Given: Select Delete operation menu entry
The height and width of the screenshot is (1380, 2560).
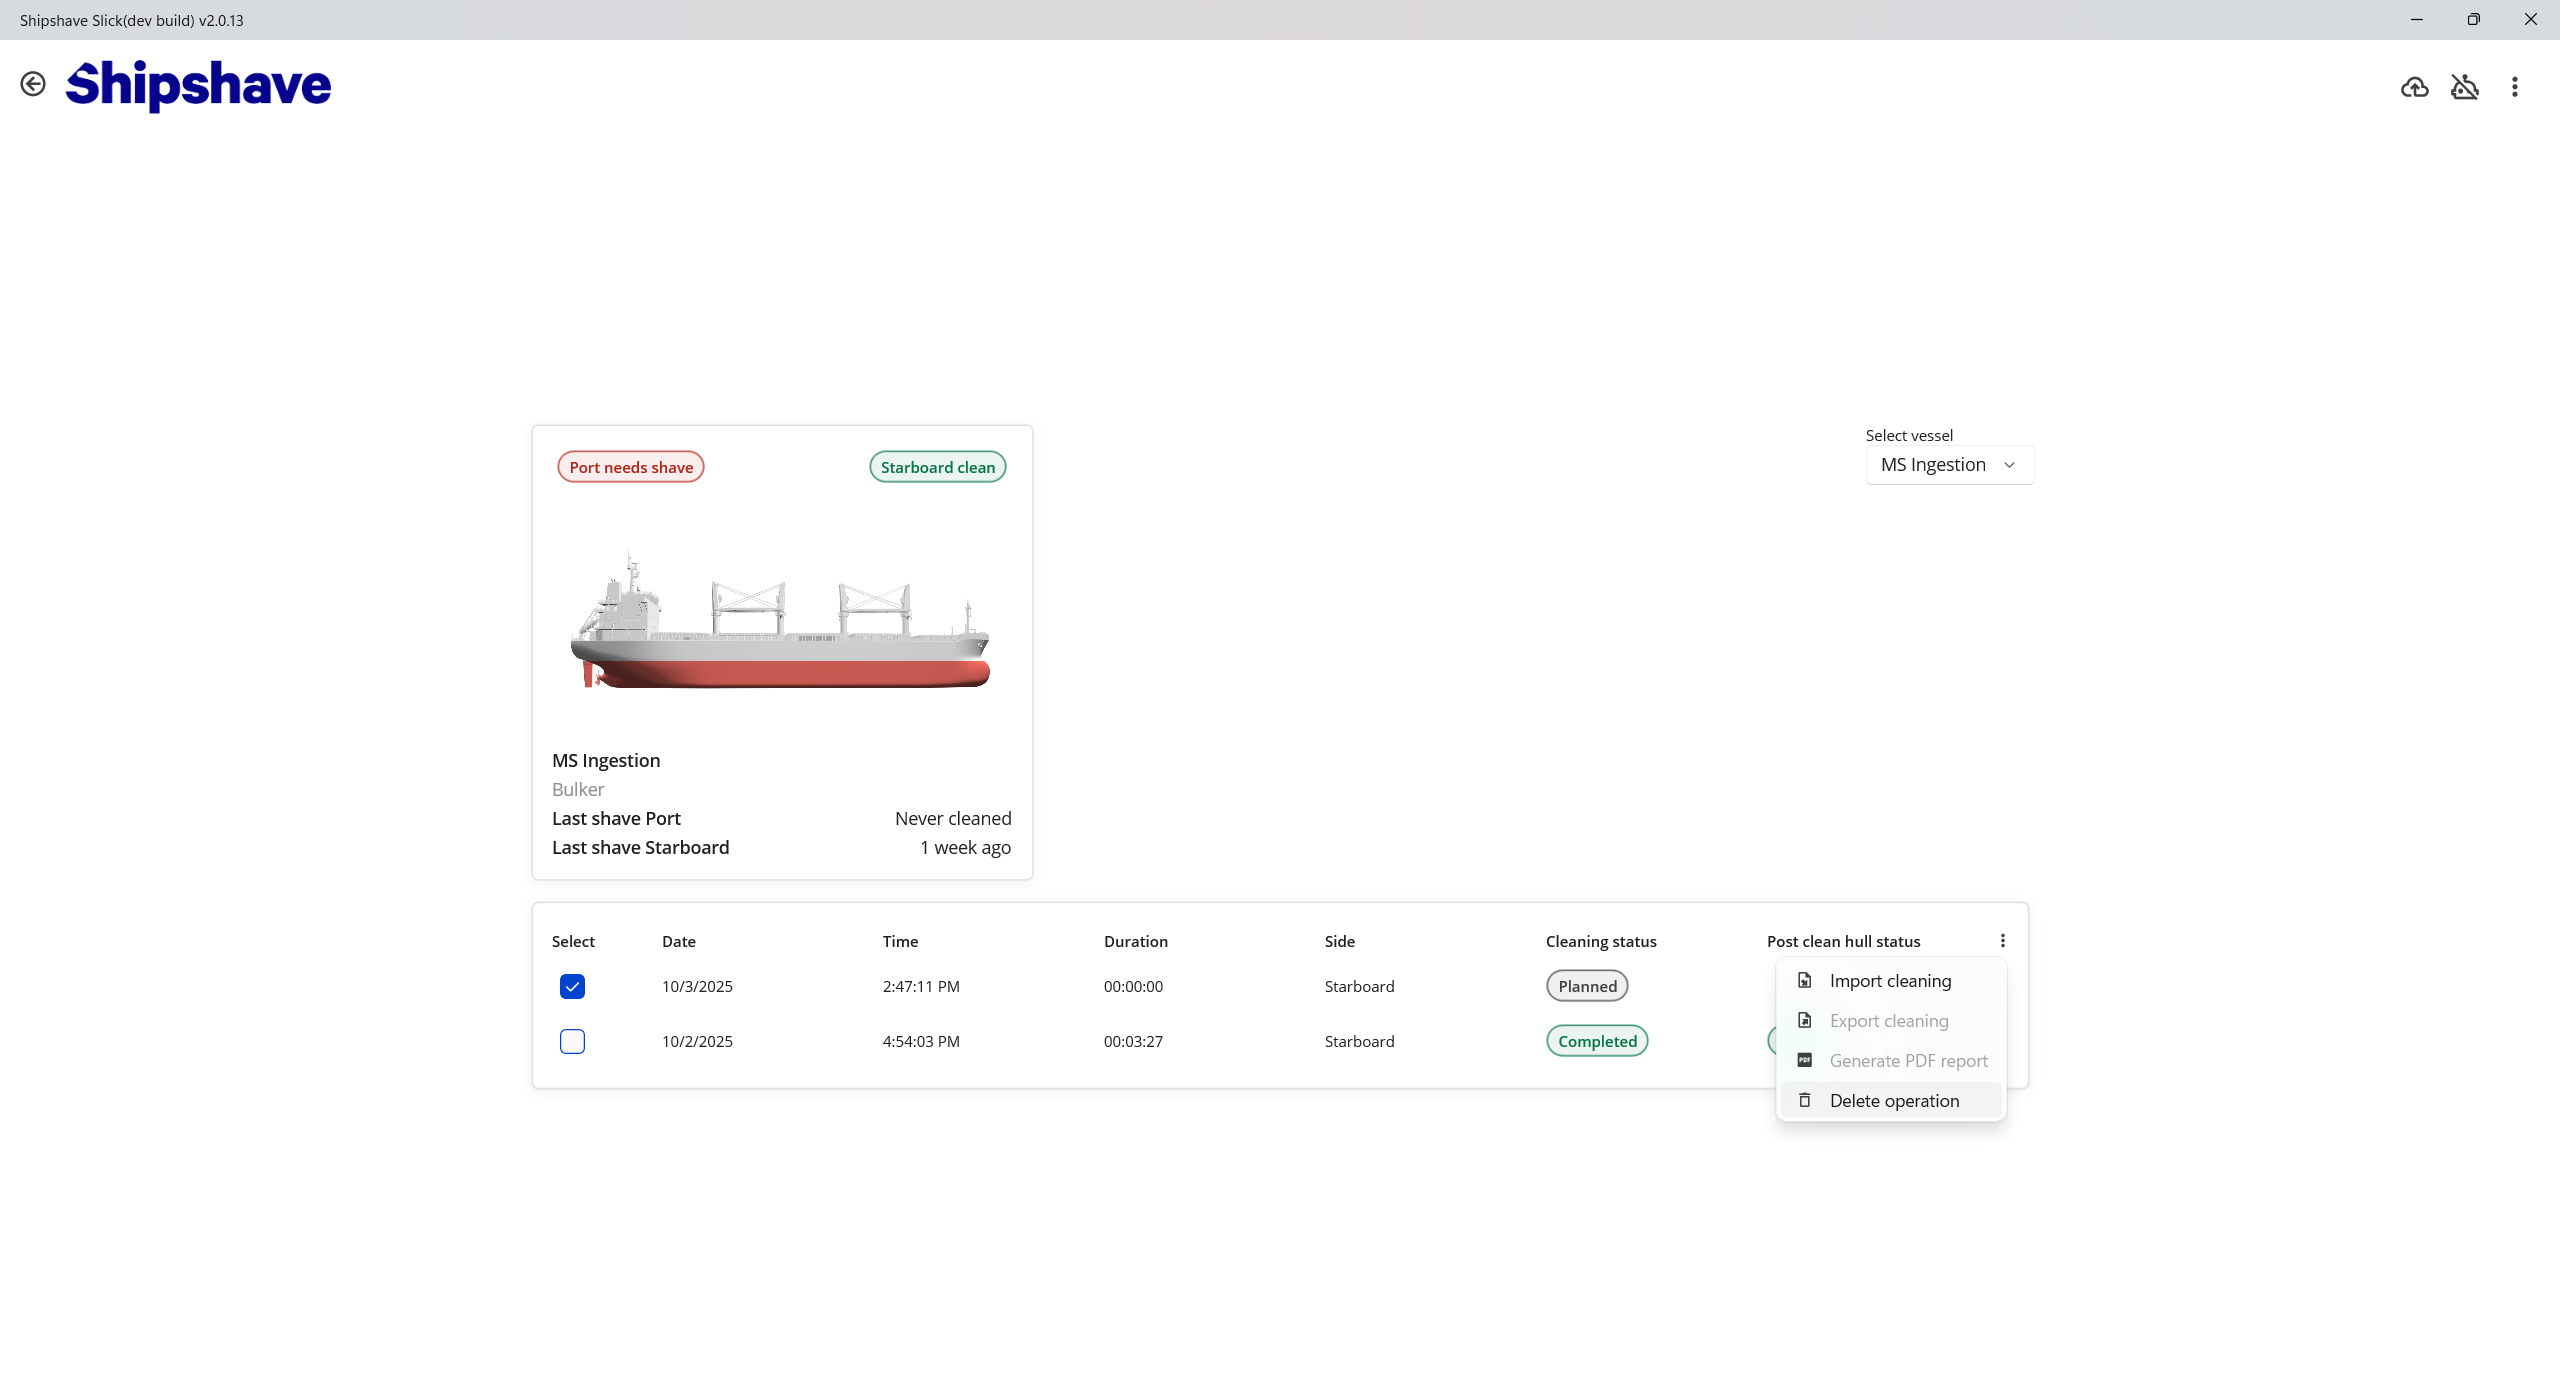Looking at the screenshot, I should (1894, 1100).
